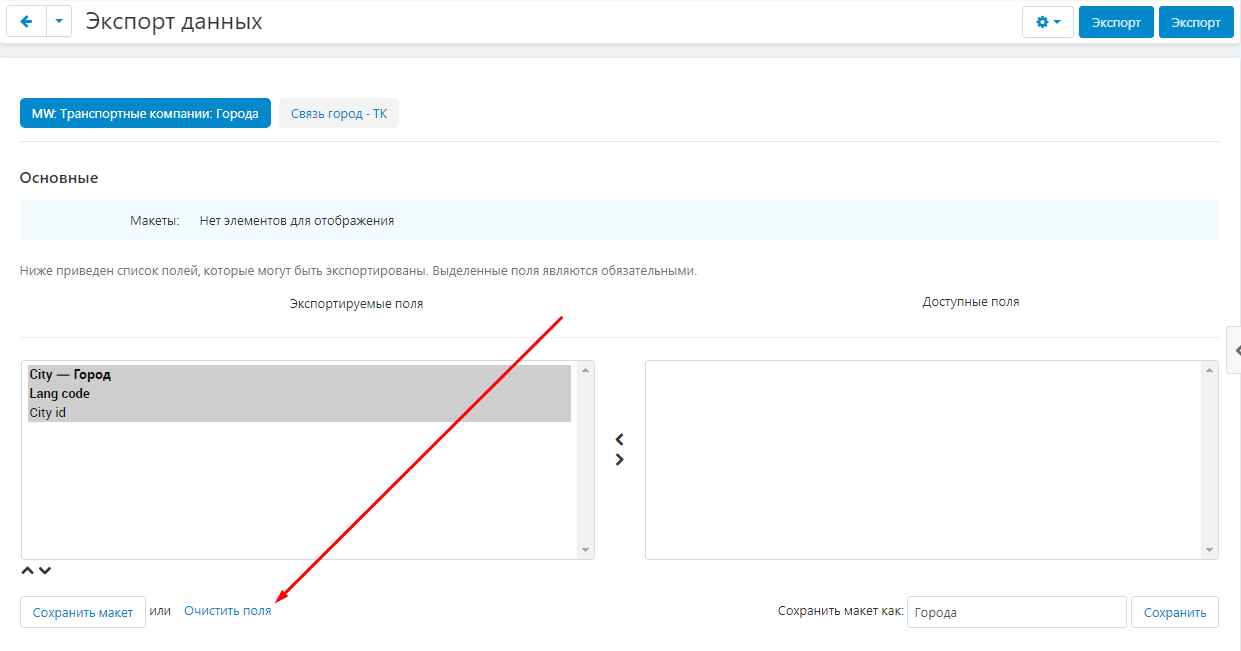Move the selected field up with the up chevron
This screenshot has width=1241, height=651.
pyautogui.click(x=28, y=571)
